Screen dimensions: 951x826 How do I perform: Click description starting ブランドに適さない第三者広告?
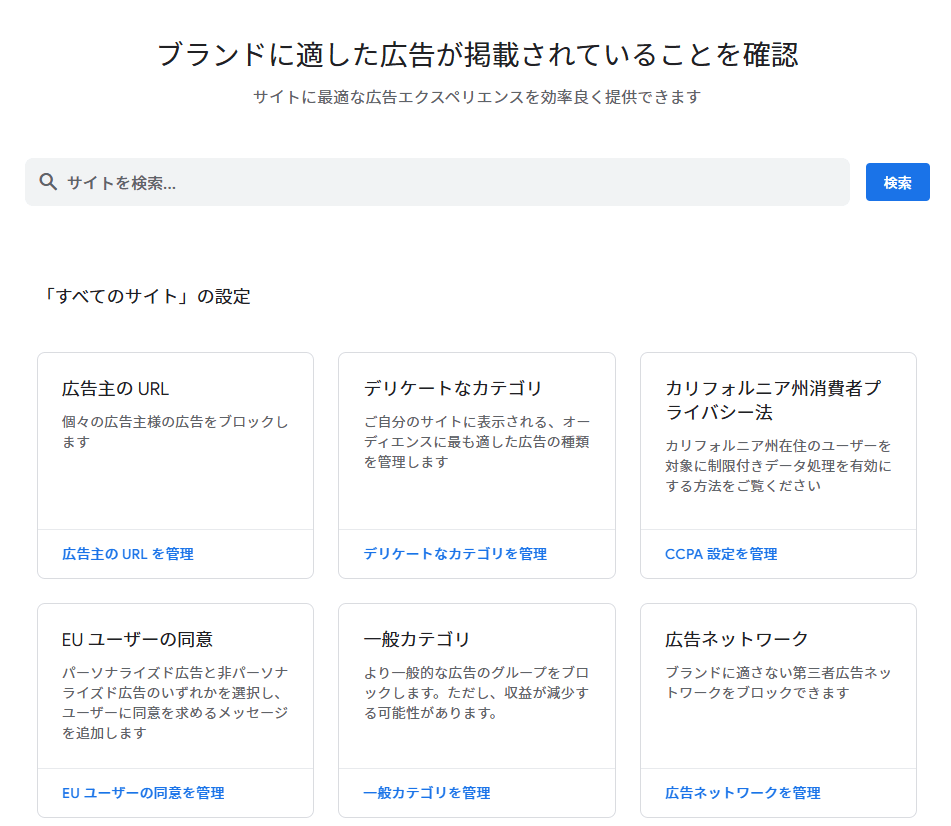pos(778,682)
